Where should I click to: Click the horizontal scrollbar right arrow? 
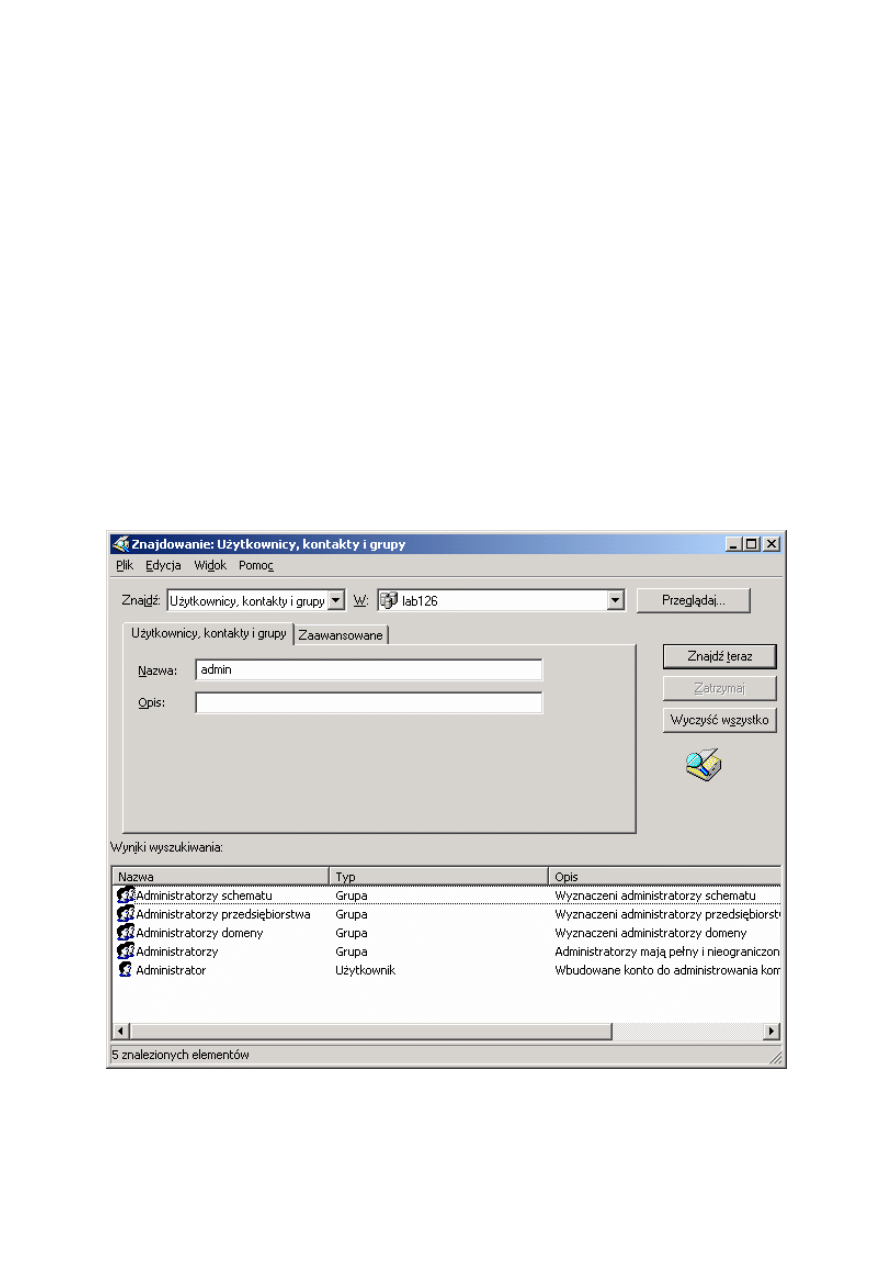point(771,1031)
